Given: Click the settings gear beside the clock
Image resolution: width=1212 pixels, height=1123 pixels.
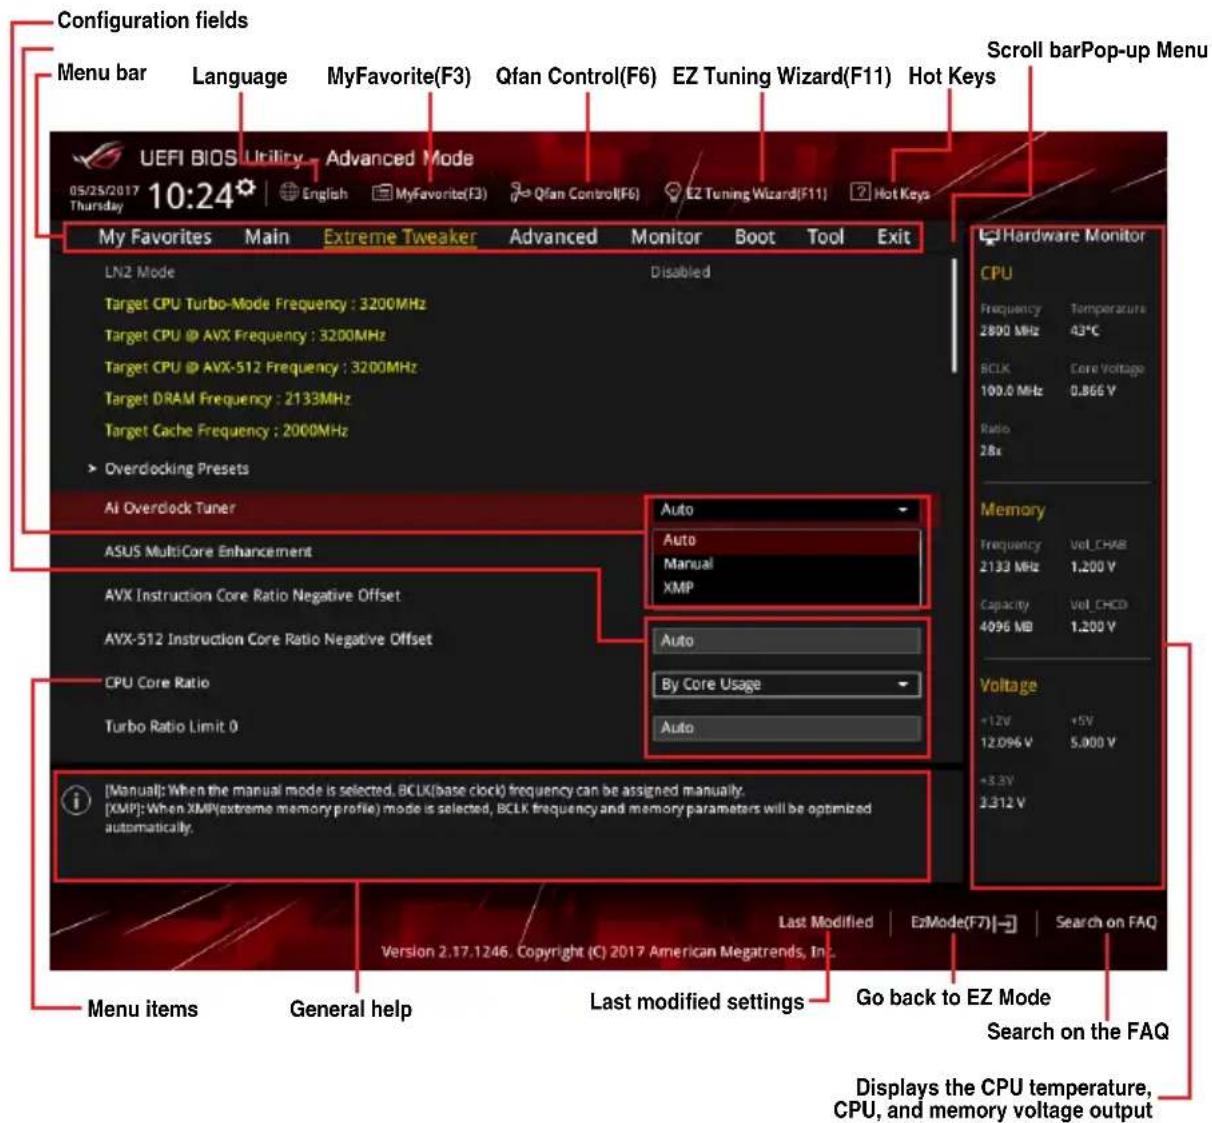Looking at the screenshot, I should [x=245, y=187].
